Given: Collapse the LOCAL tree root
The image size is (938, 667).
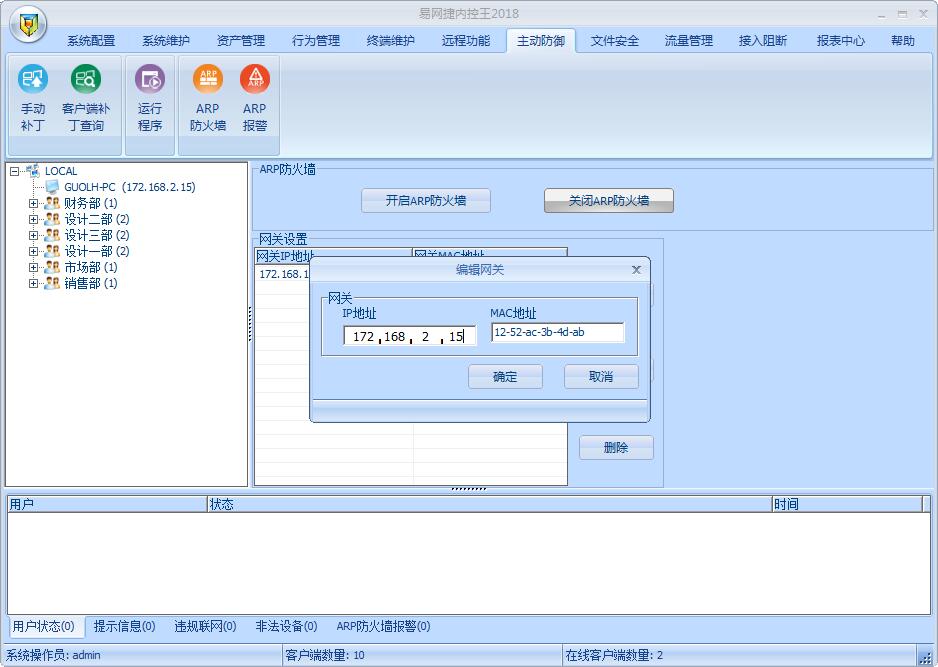Looking at the screenshot, I should coord(14,171).
